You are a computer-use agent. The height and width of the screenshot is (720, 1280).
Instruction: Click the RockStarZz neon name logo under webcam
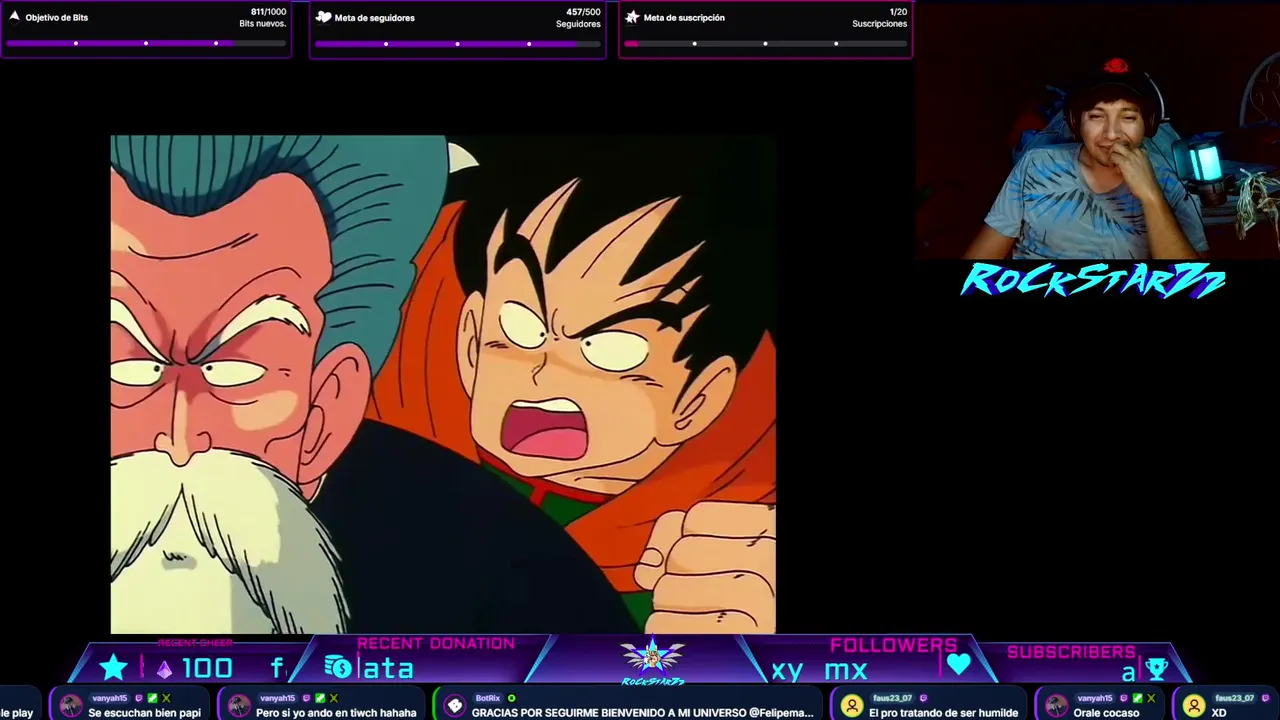point(1093,281)
